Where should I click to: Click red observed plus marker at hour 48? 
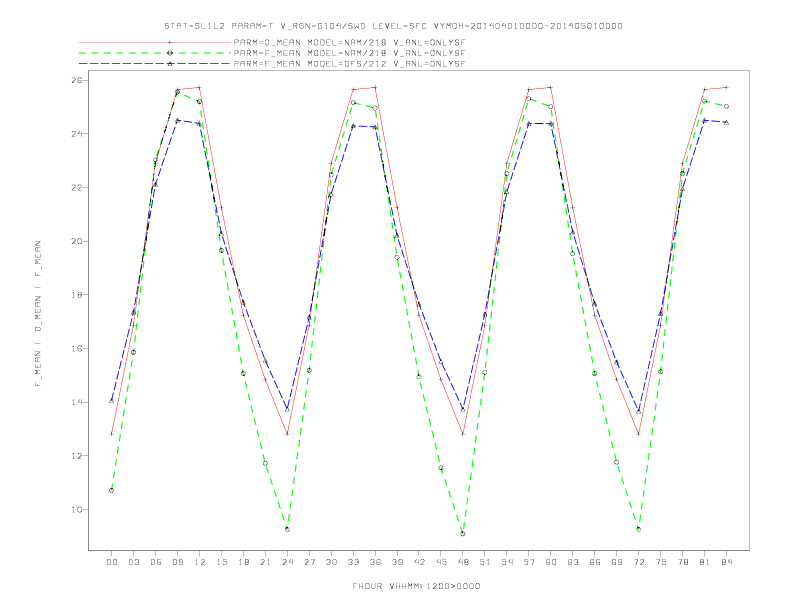point(463,434)
